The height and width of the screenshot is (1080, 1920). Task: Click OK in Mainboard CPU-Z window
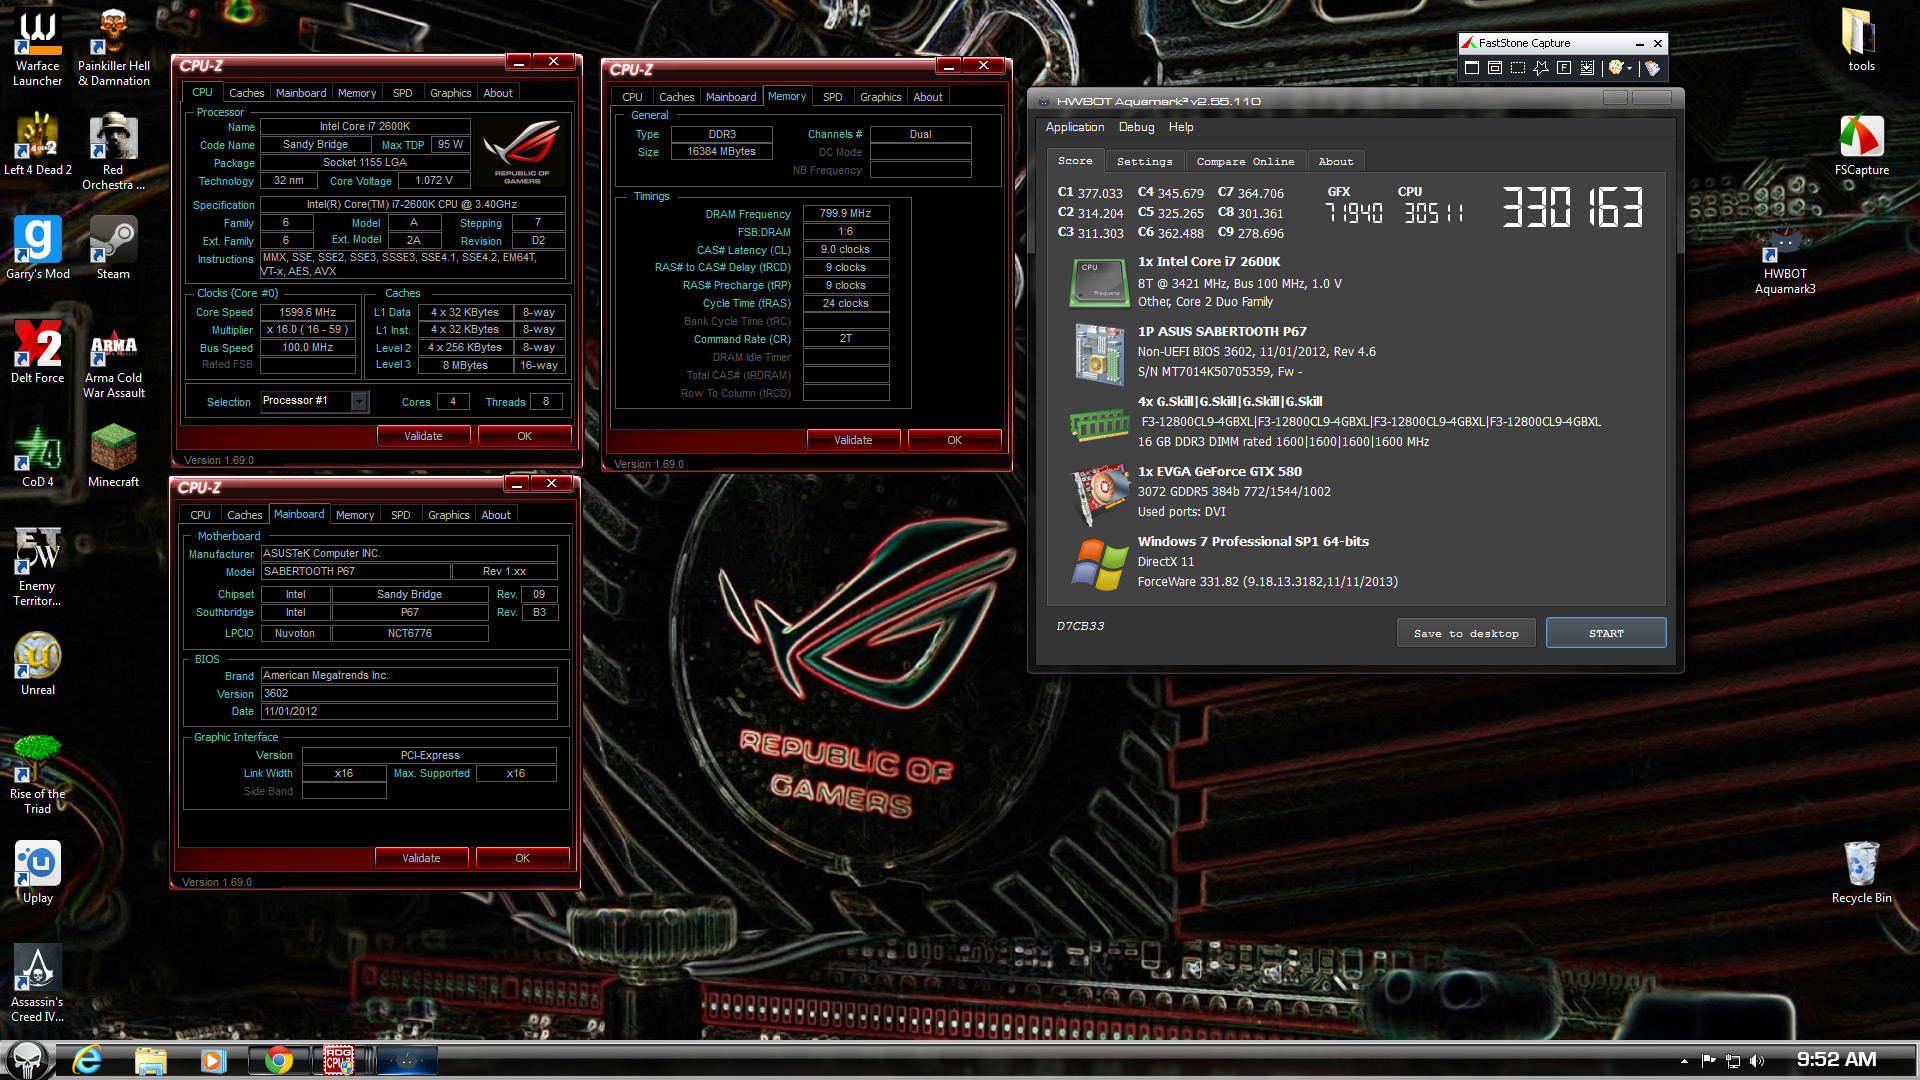pyautogui.click(x=522, y=858)
